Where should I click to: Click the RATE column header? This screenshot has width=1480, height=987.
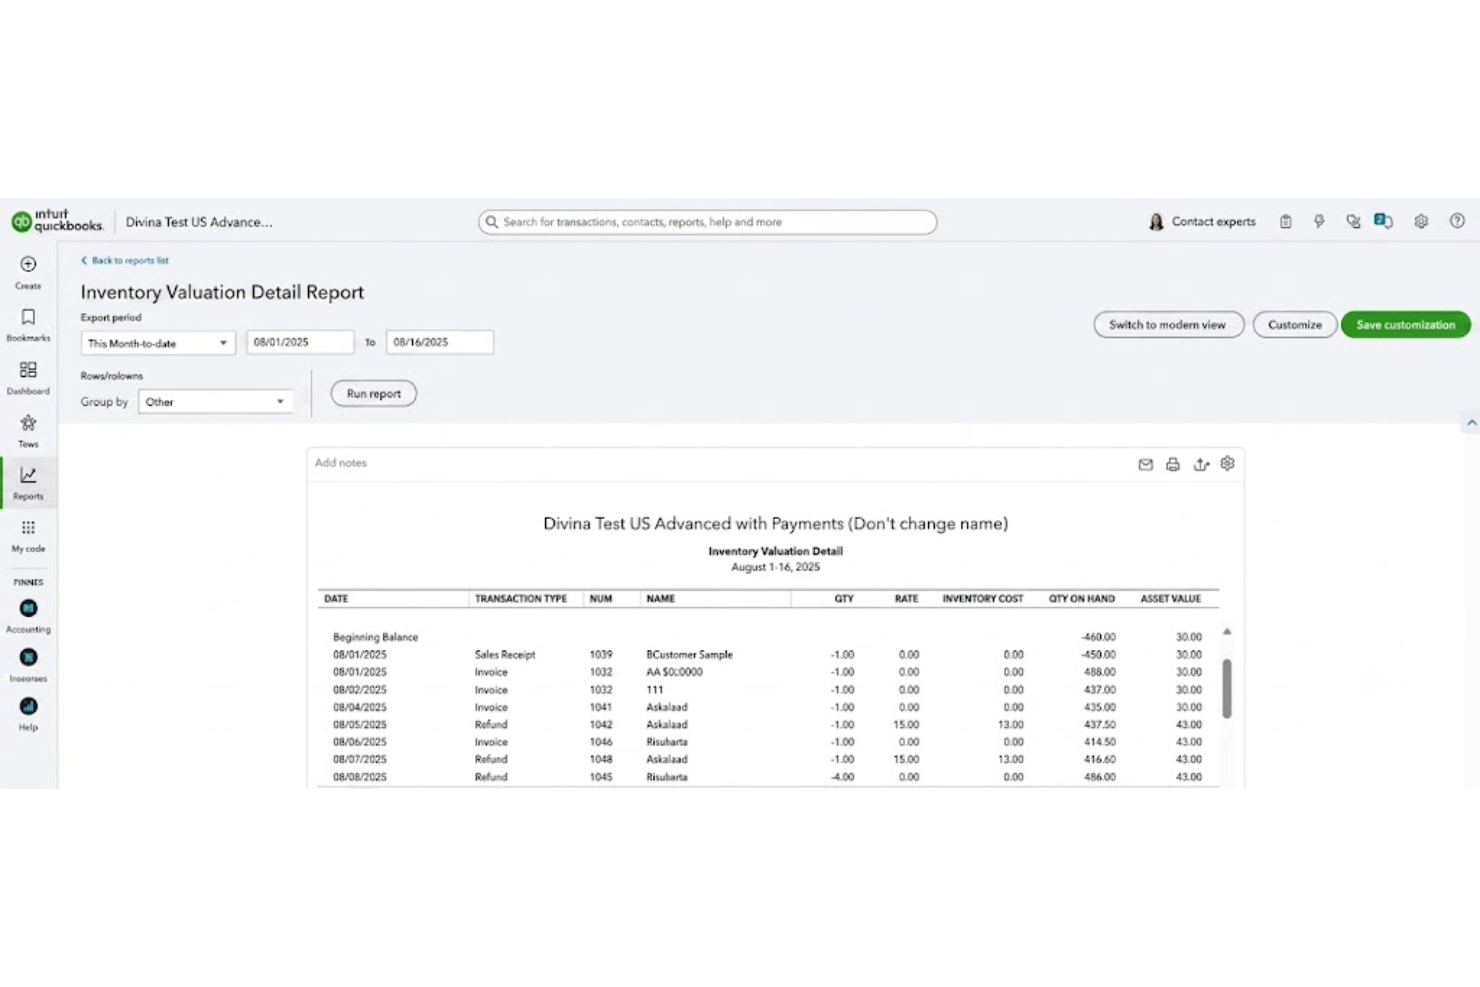(907, 599)
